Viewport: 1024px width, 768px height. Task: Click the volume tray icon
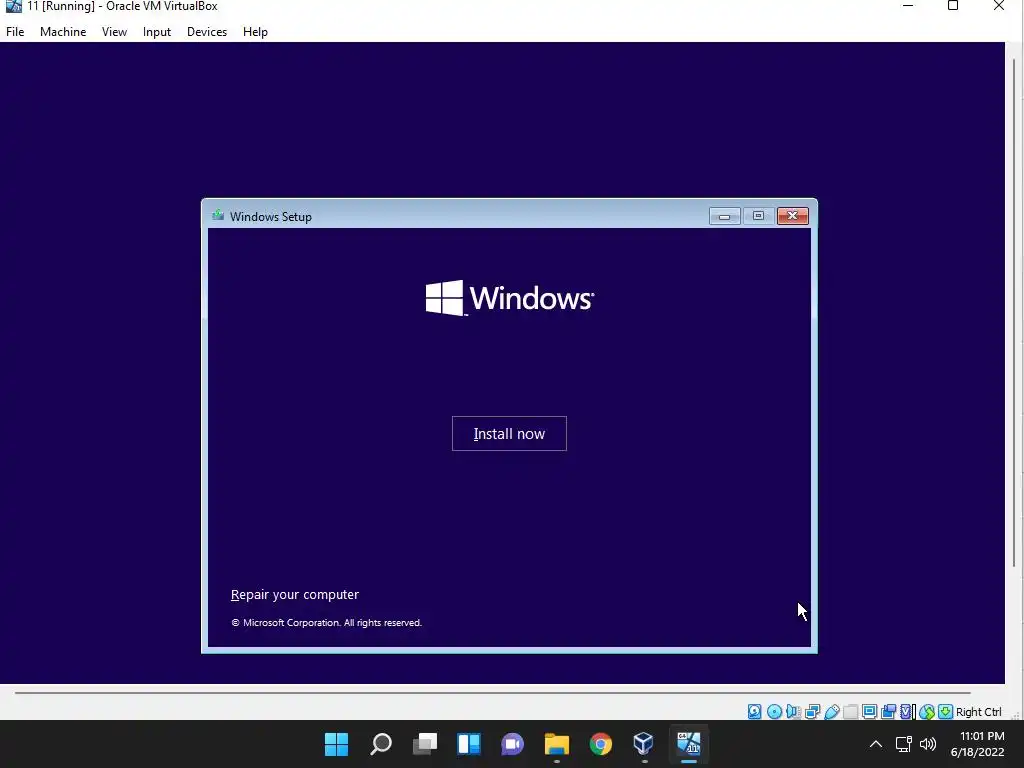click(x=927, y=744)
